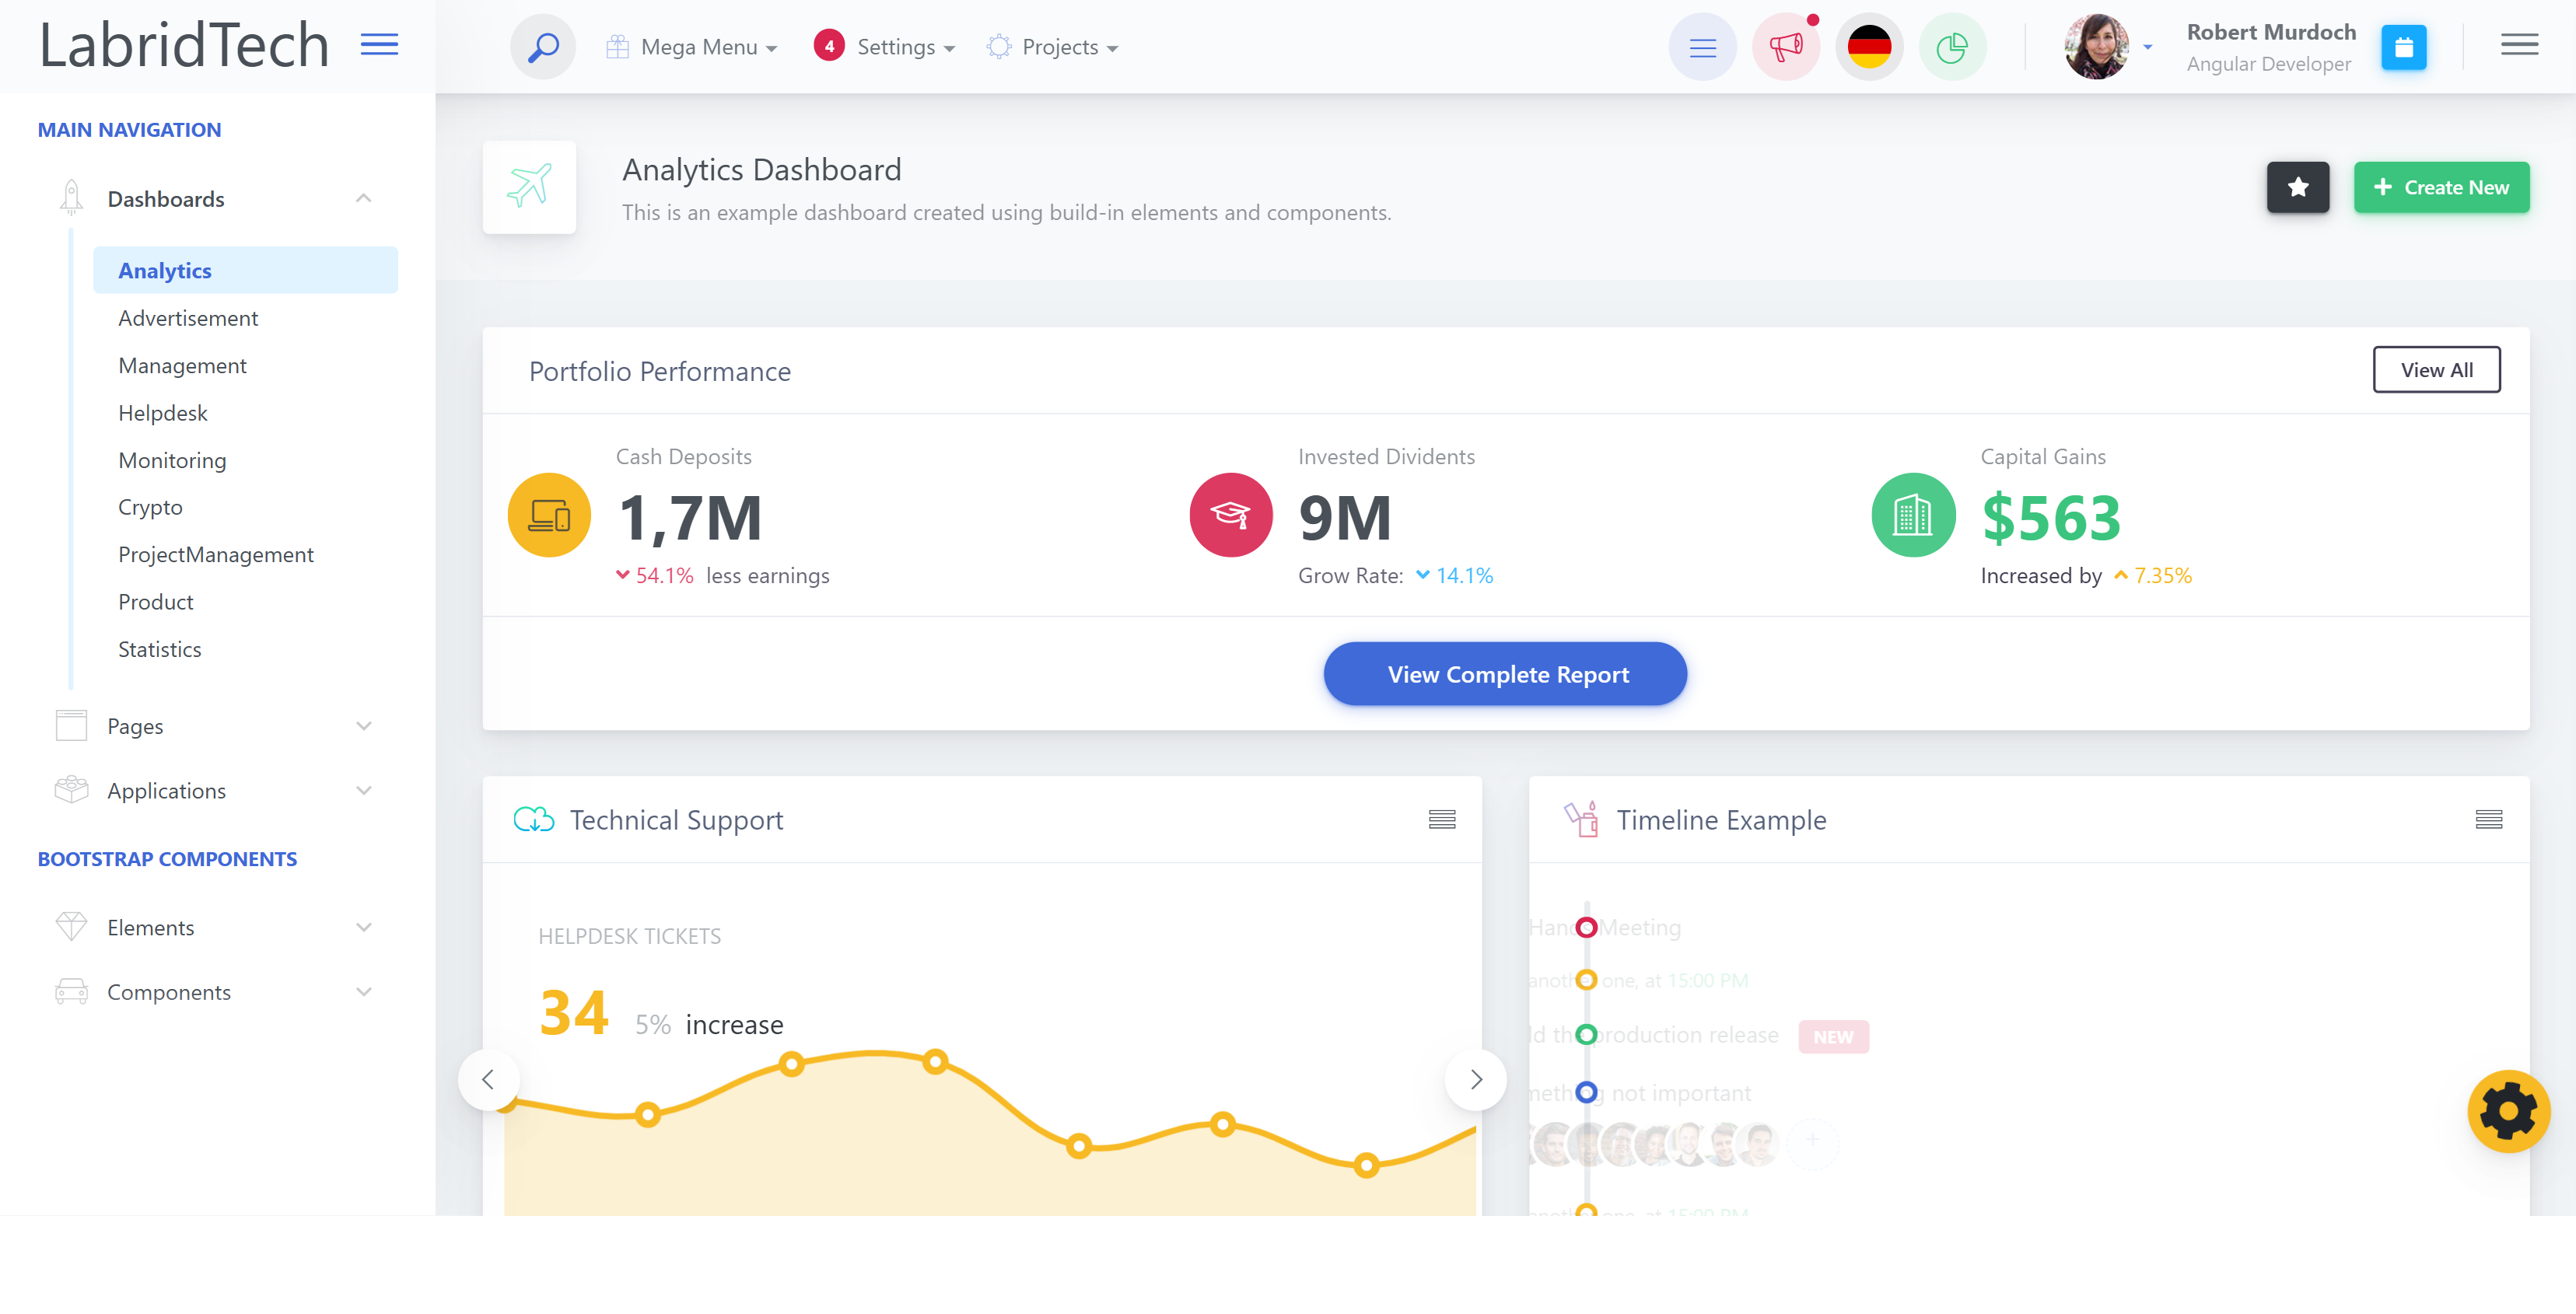Expand the Applications menu chevron
This screenshot has height=1314, width=2576.
click(364, 790)
